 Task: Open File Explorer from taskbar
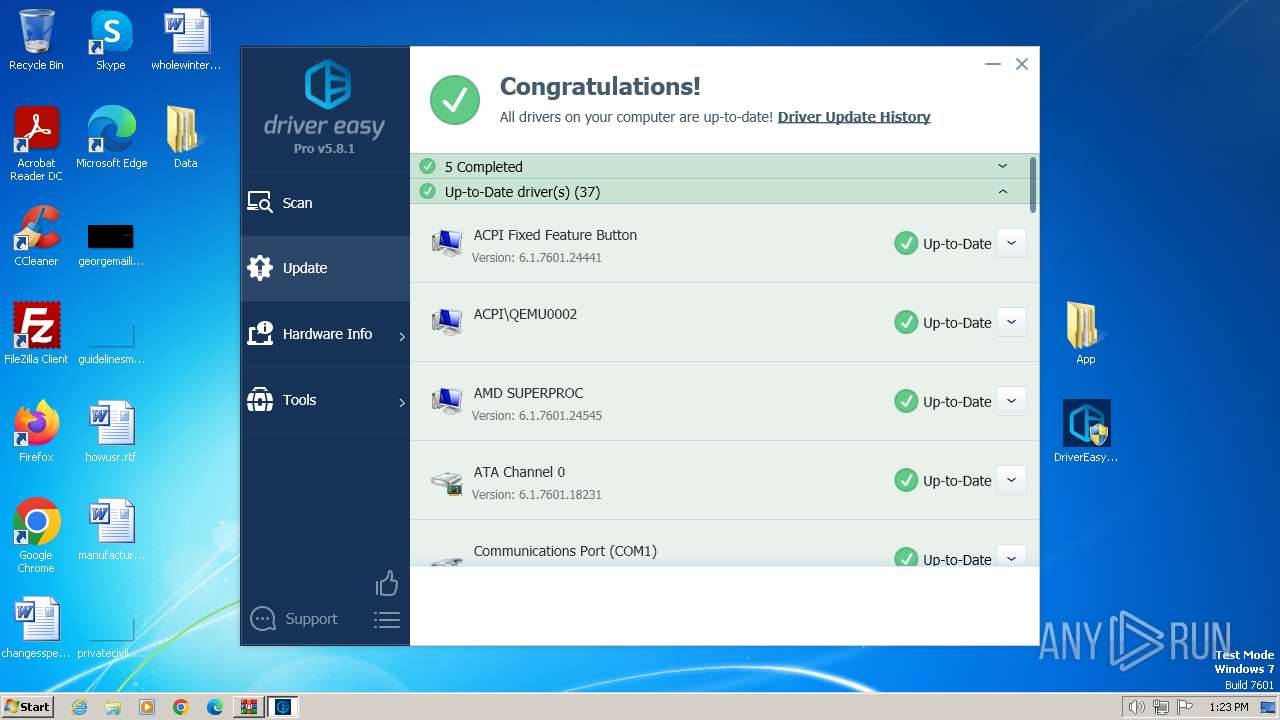click(113, 707)
